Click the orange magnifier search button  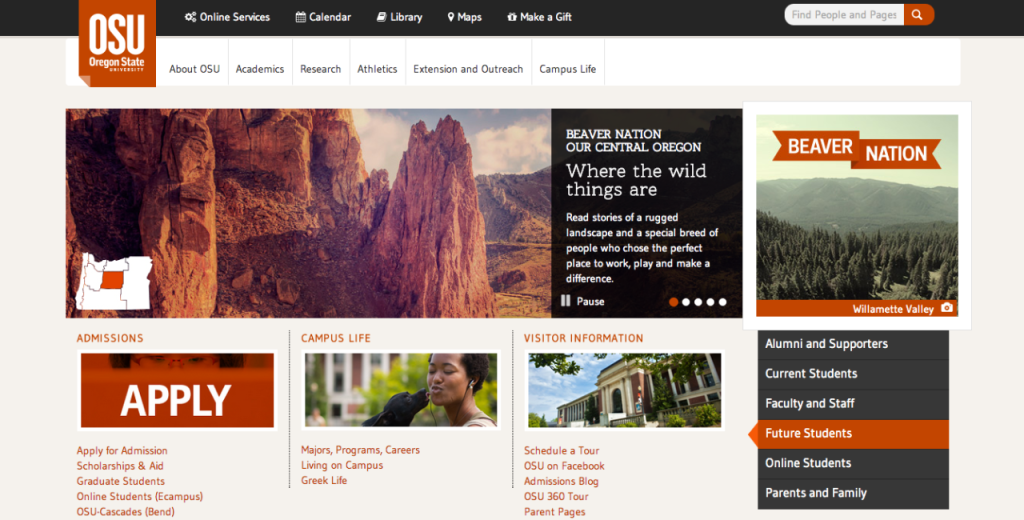click(x=918, y=14)
